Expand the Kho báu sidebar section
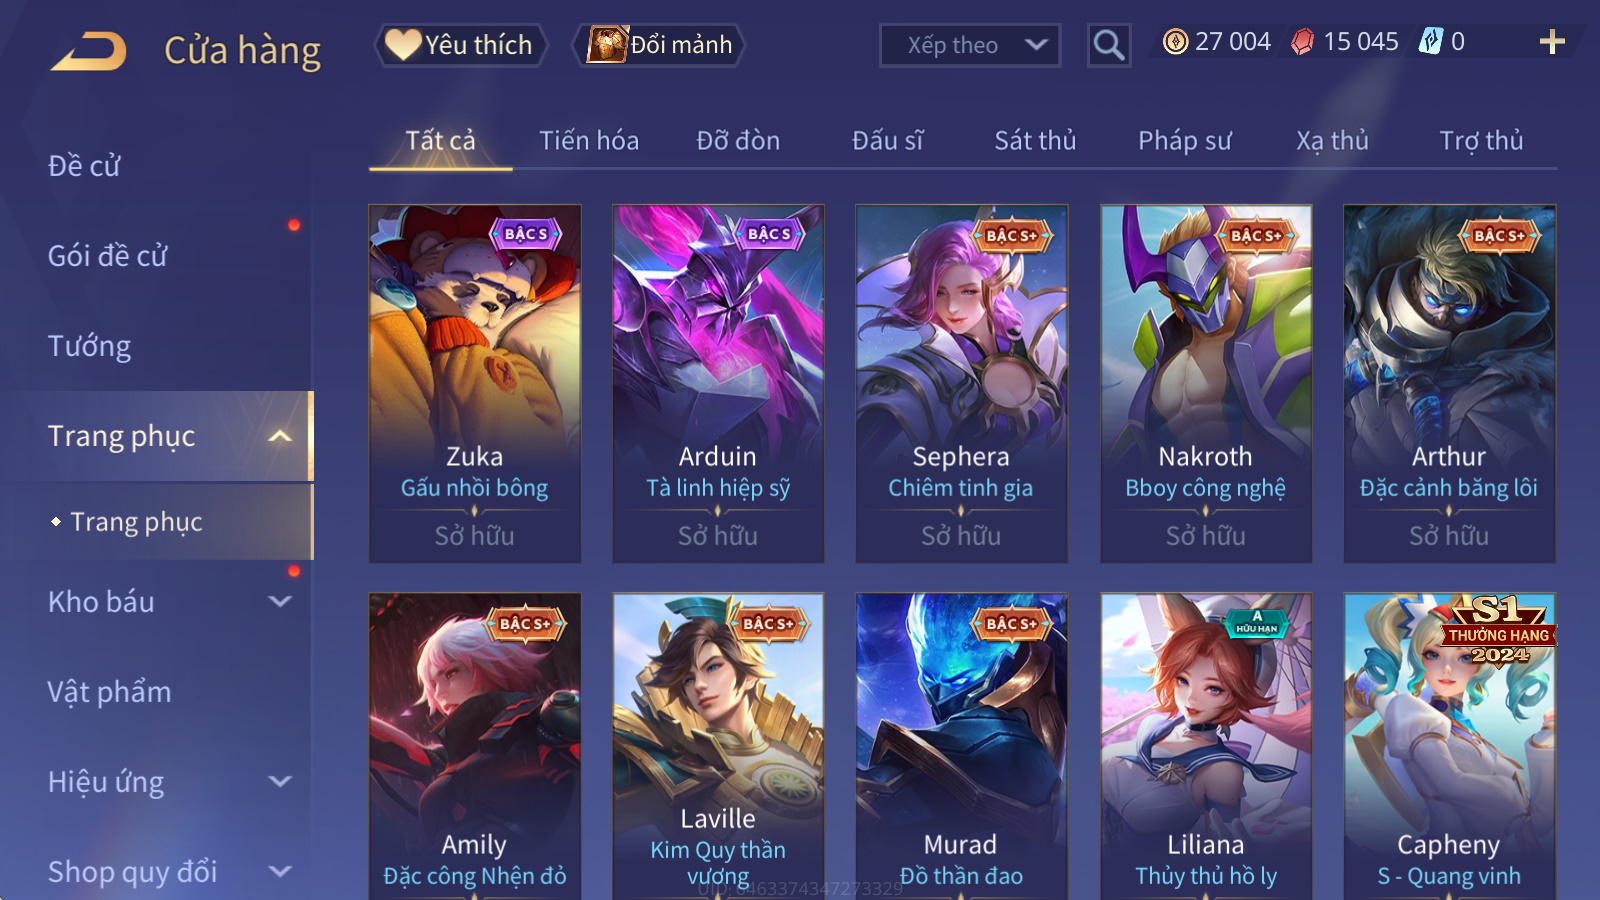The image size is (1600, 900). click(281, 602)
